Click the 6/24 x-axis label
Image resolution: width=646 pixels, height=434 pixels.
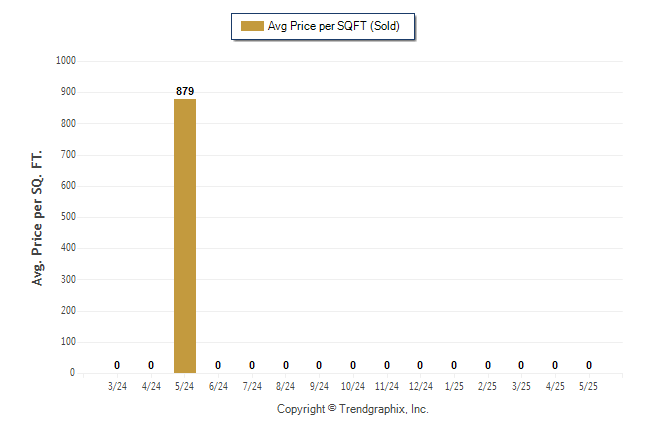[218, 386]
